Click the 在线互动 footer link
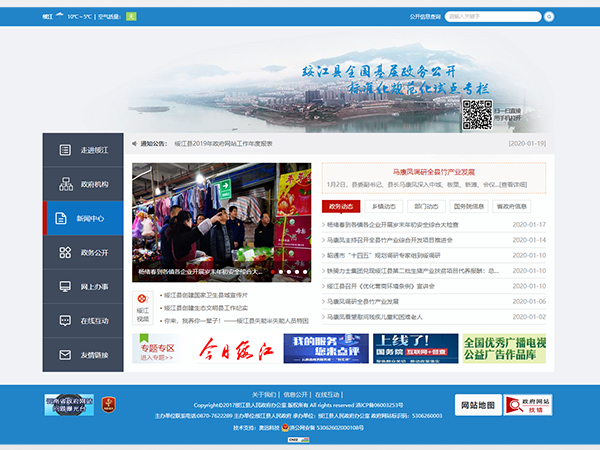The height and width of the screenshot is (450, 600). click(327, 394)
